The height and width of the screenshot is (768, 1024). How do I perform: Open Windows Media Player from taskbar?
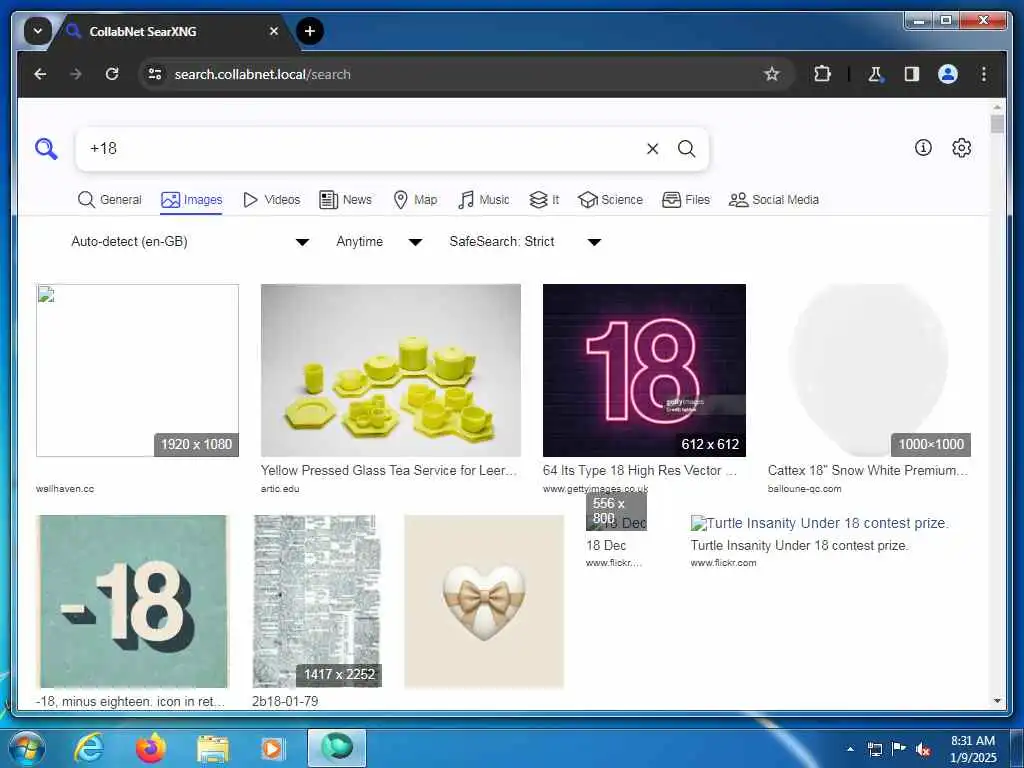[272, 748]
